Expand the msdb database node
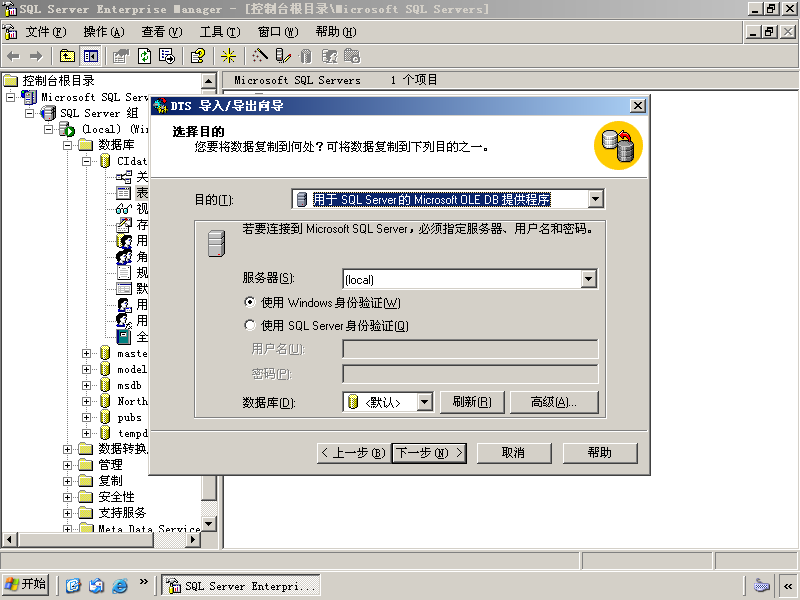This screenshot has width=800, height=600. (86, 385)
